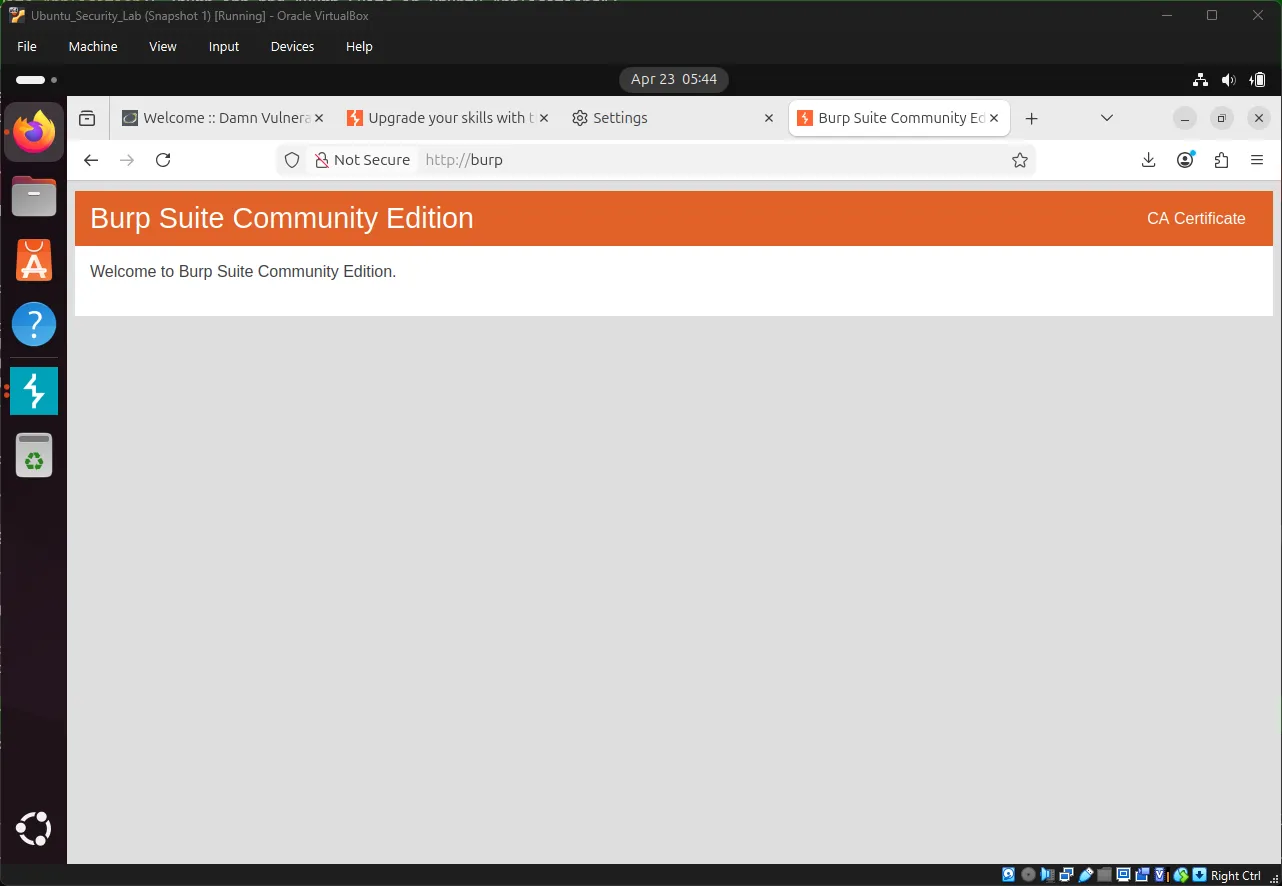Click the VirtualBox USB device status icon
This screenshot has height=886, width=1282.
1085,874
